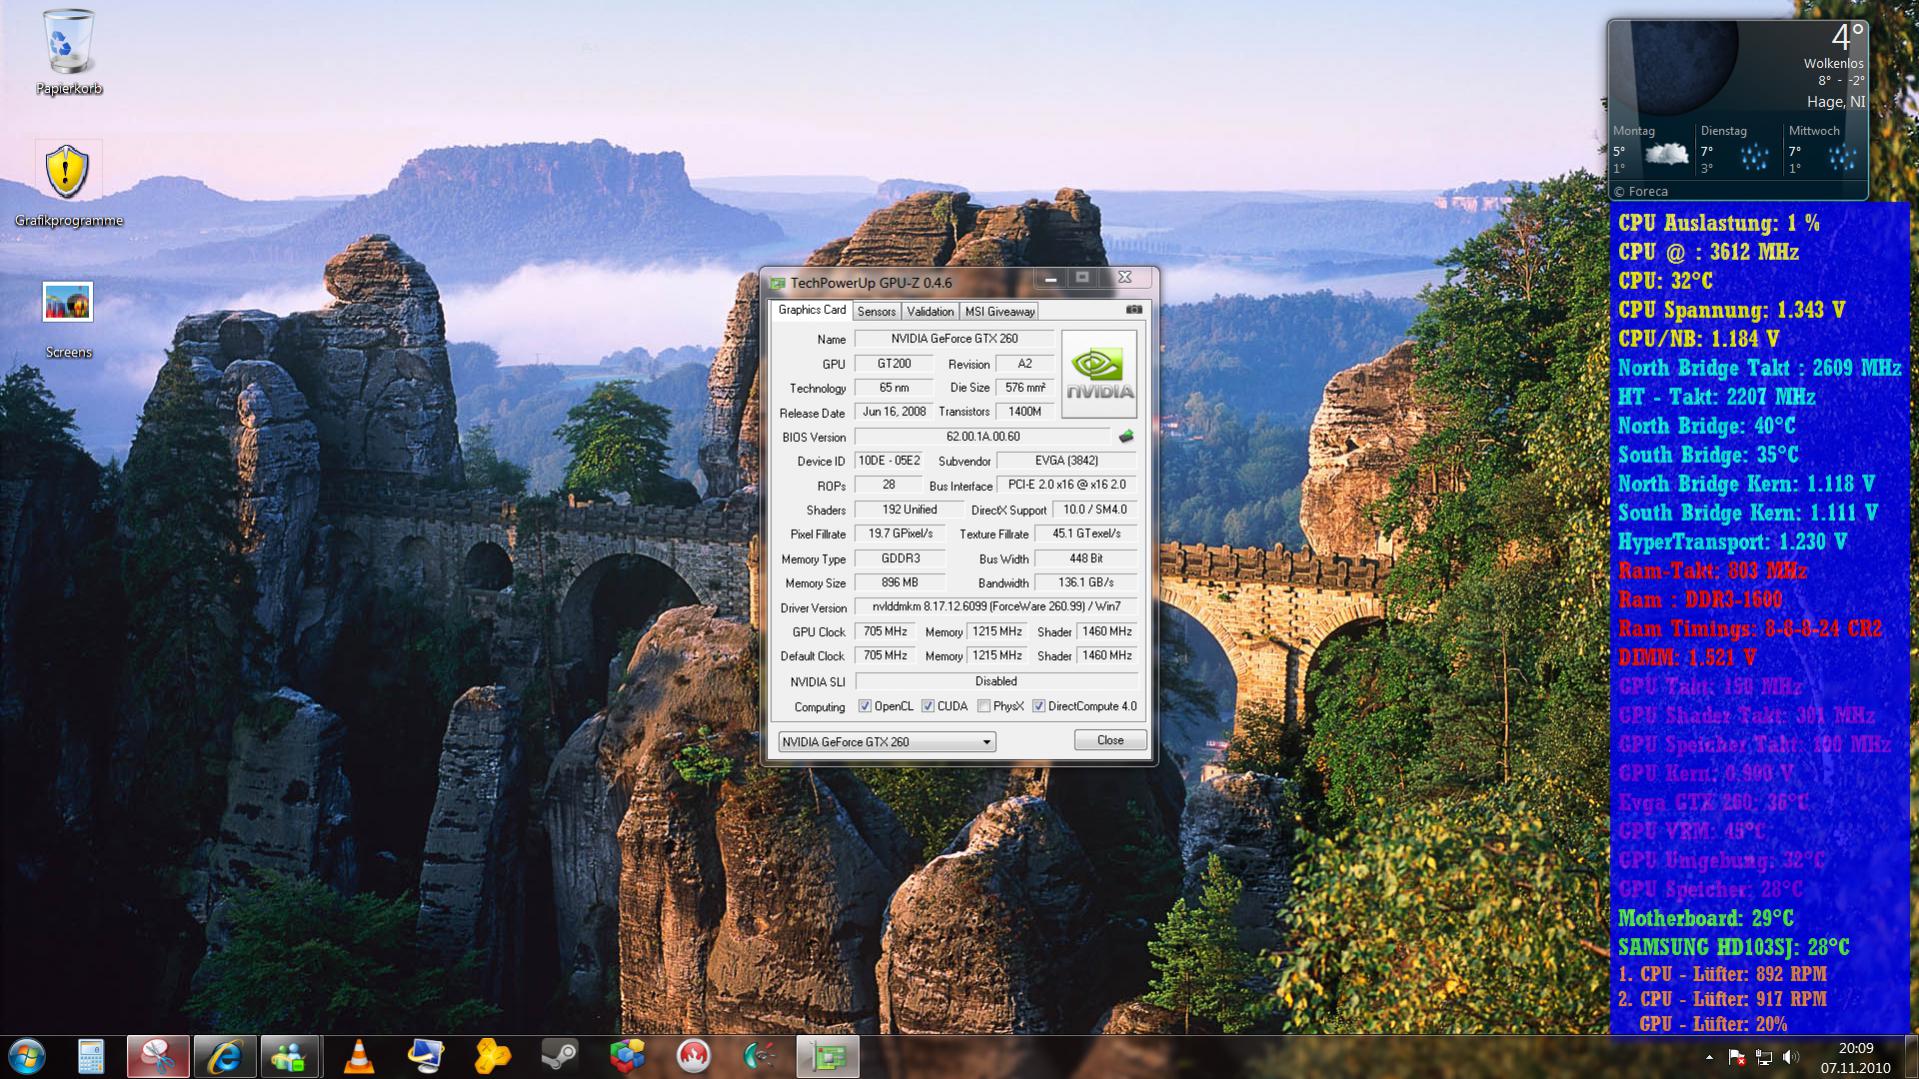Launch the red flame burning app

[694, 1056]
